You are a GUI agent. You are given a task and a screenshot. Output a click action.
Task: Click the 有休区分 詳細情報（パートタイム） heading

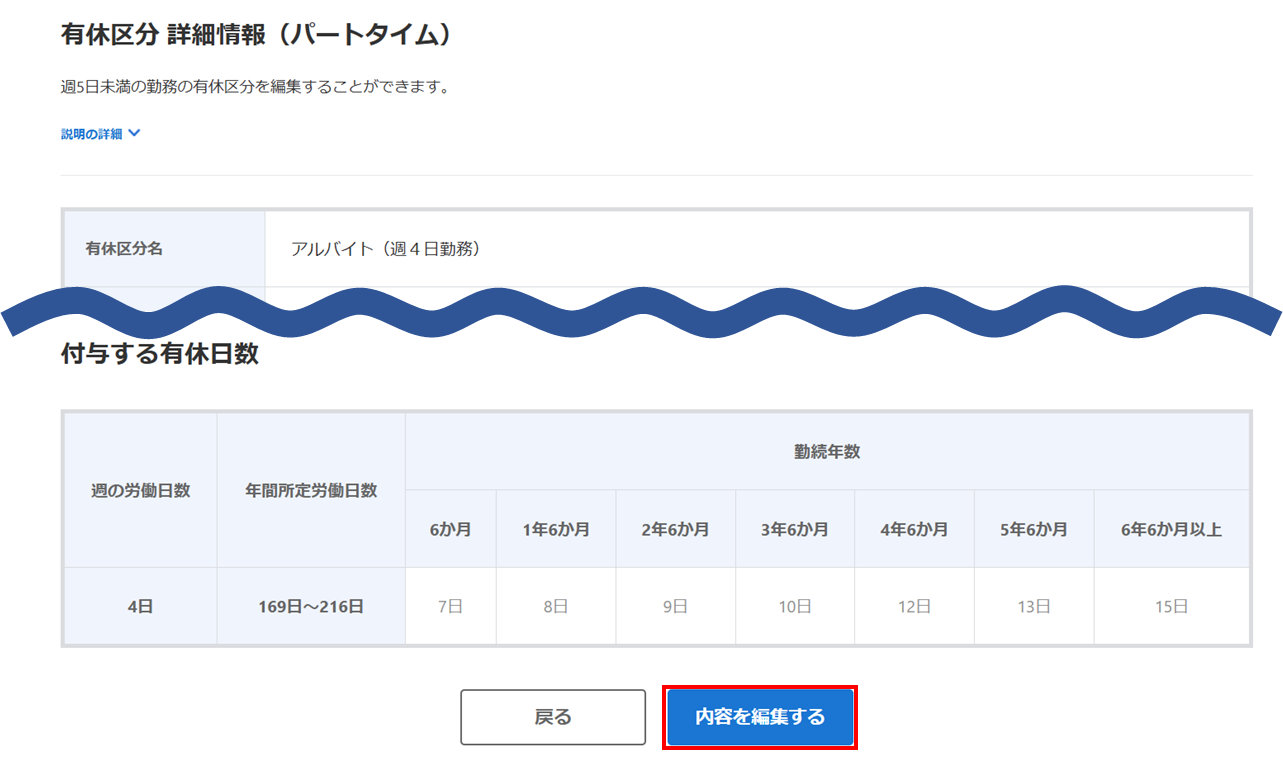coord(257,35)
